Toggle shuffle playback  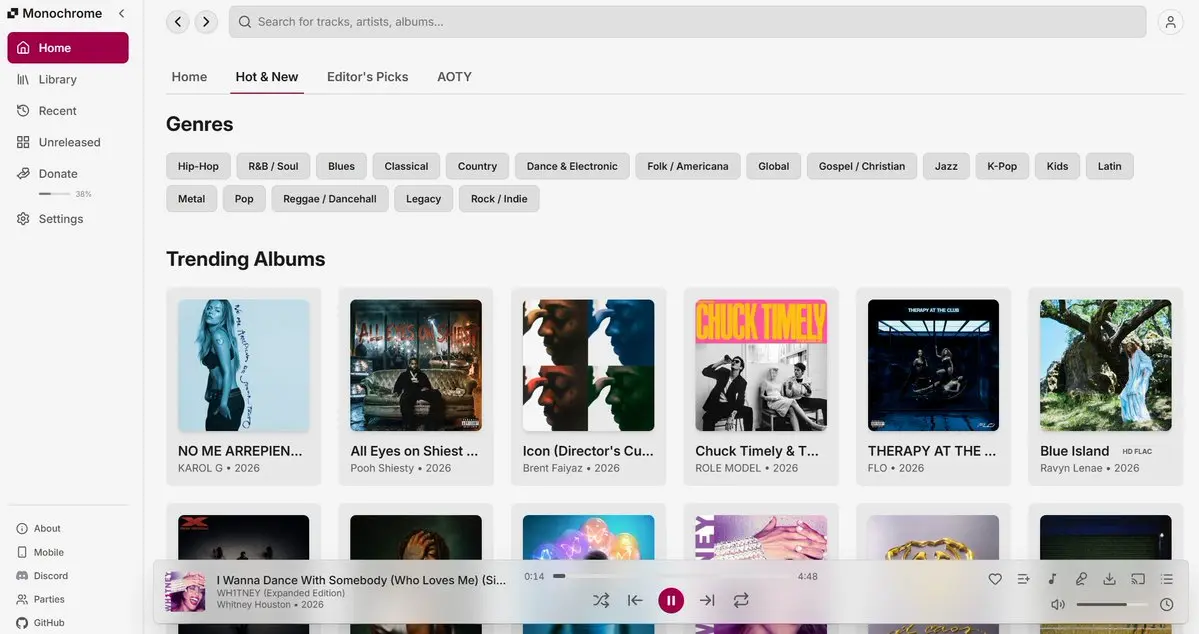click(x=601, y=600)
